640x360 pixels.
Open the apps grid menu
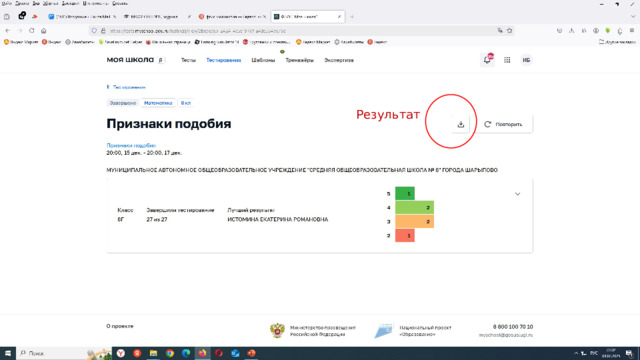coord(507,60)
